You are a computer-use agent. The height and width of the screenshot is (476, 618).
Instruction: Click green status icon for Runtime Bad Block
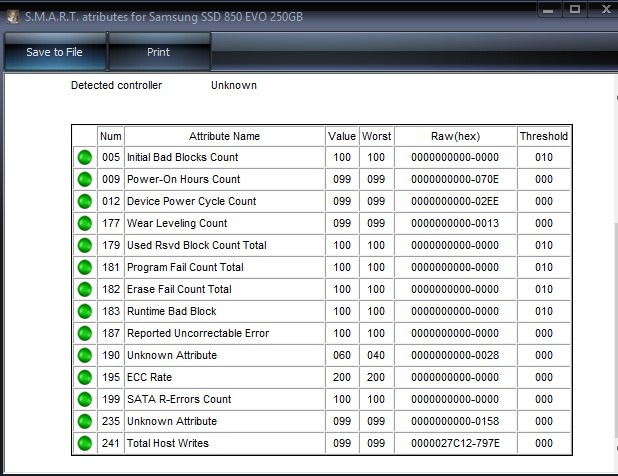(85, 311)
